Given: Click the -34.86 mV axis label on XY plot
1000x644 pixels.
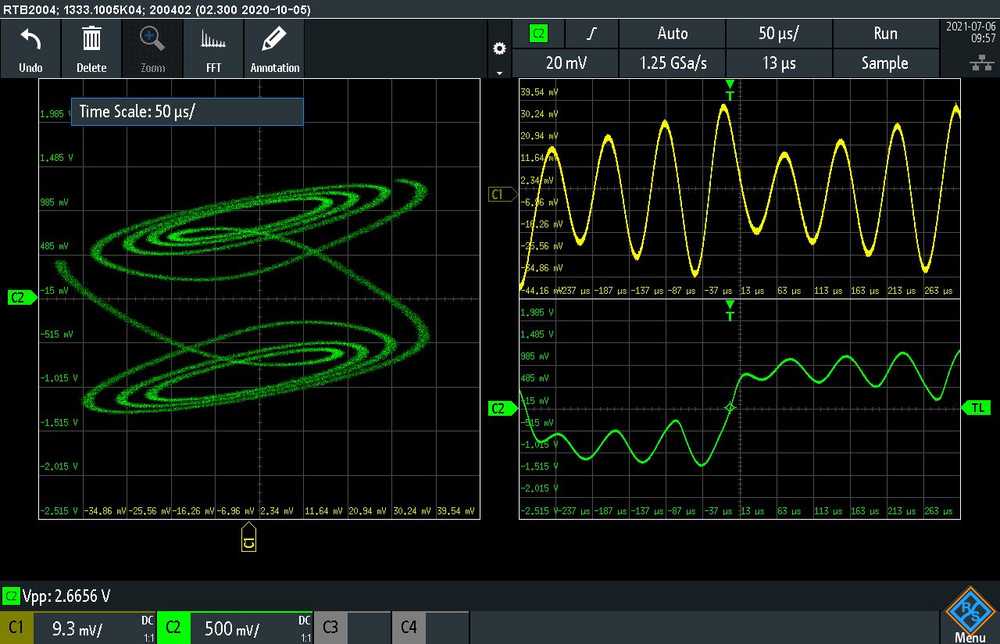Looking at the screenshot, I should pos(104,511).
